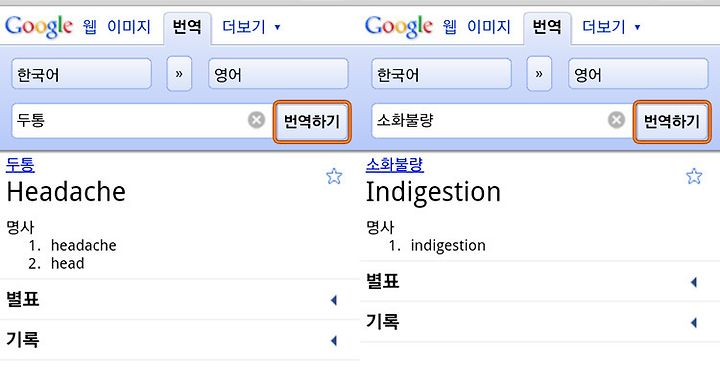The width and height of the screenshot is (720, 384).
Task: Open Google logo in left panel
Action: (39, 27)
